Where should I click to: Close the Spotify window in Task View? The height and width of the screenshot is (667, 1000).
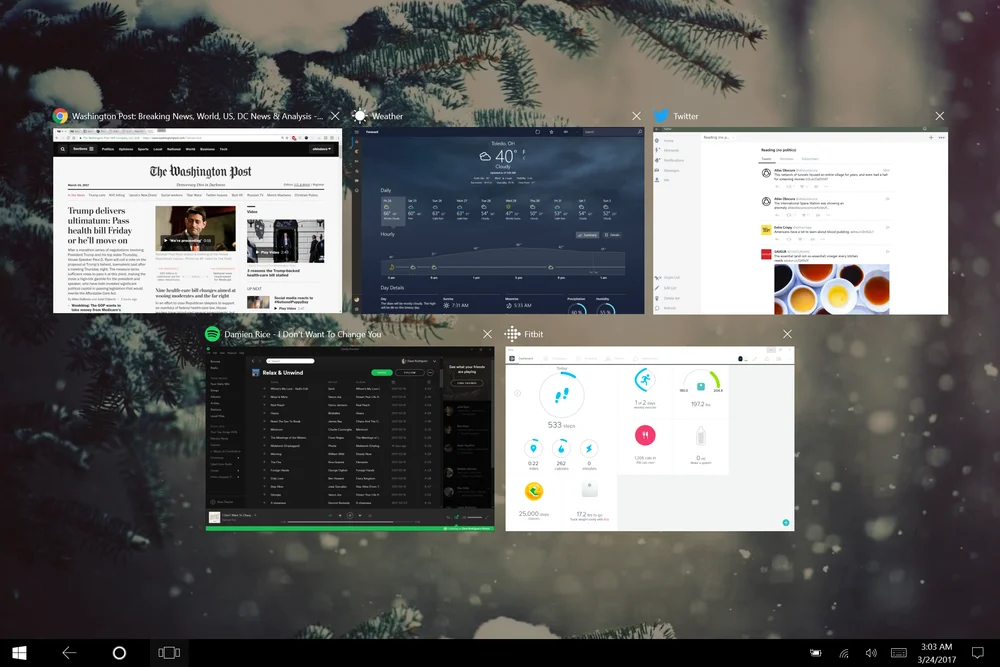[487, 334]
